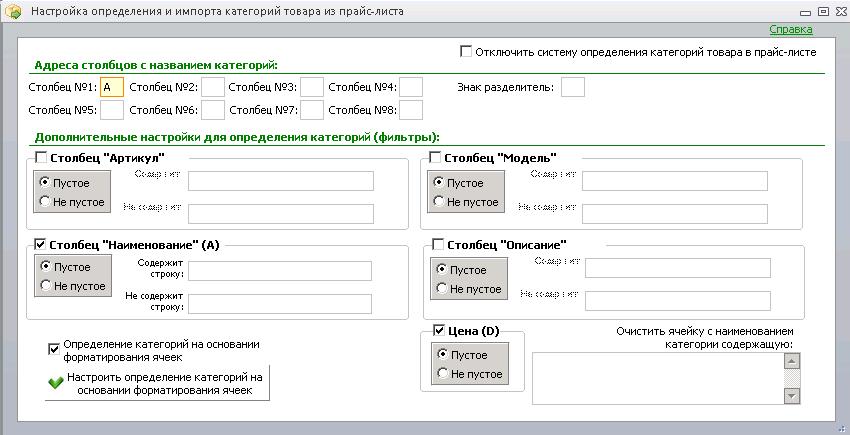Uncheck the Столбец "Наименование" (A) checkbox
The image size is (850, 435).
coord(40,245)
